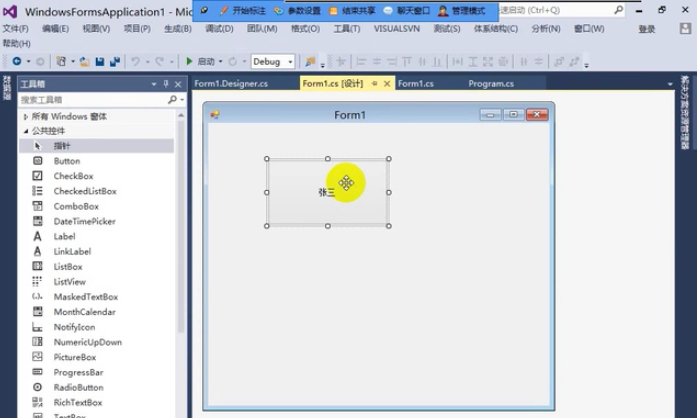Click the navigate backward arrow icon

coord(16,61)
